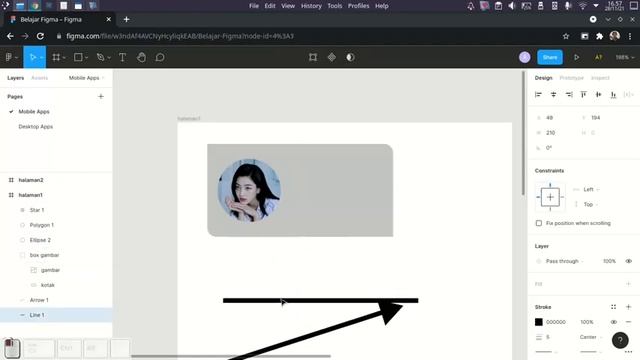Select the Hand tool

[141, 57]
